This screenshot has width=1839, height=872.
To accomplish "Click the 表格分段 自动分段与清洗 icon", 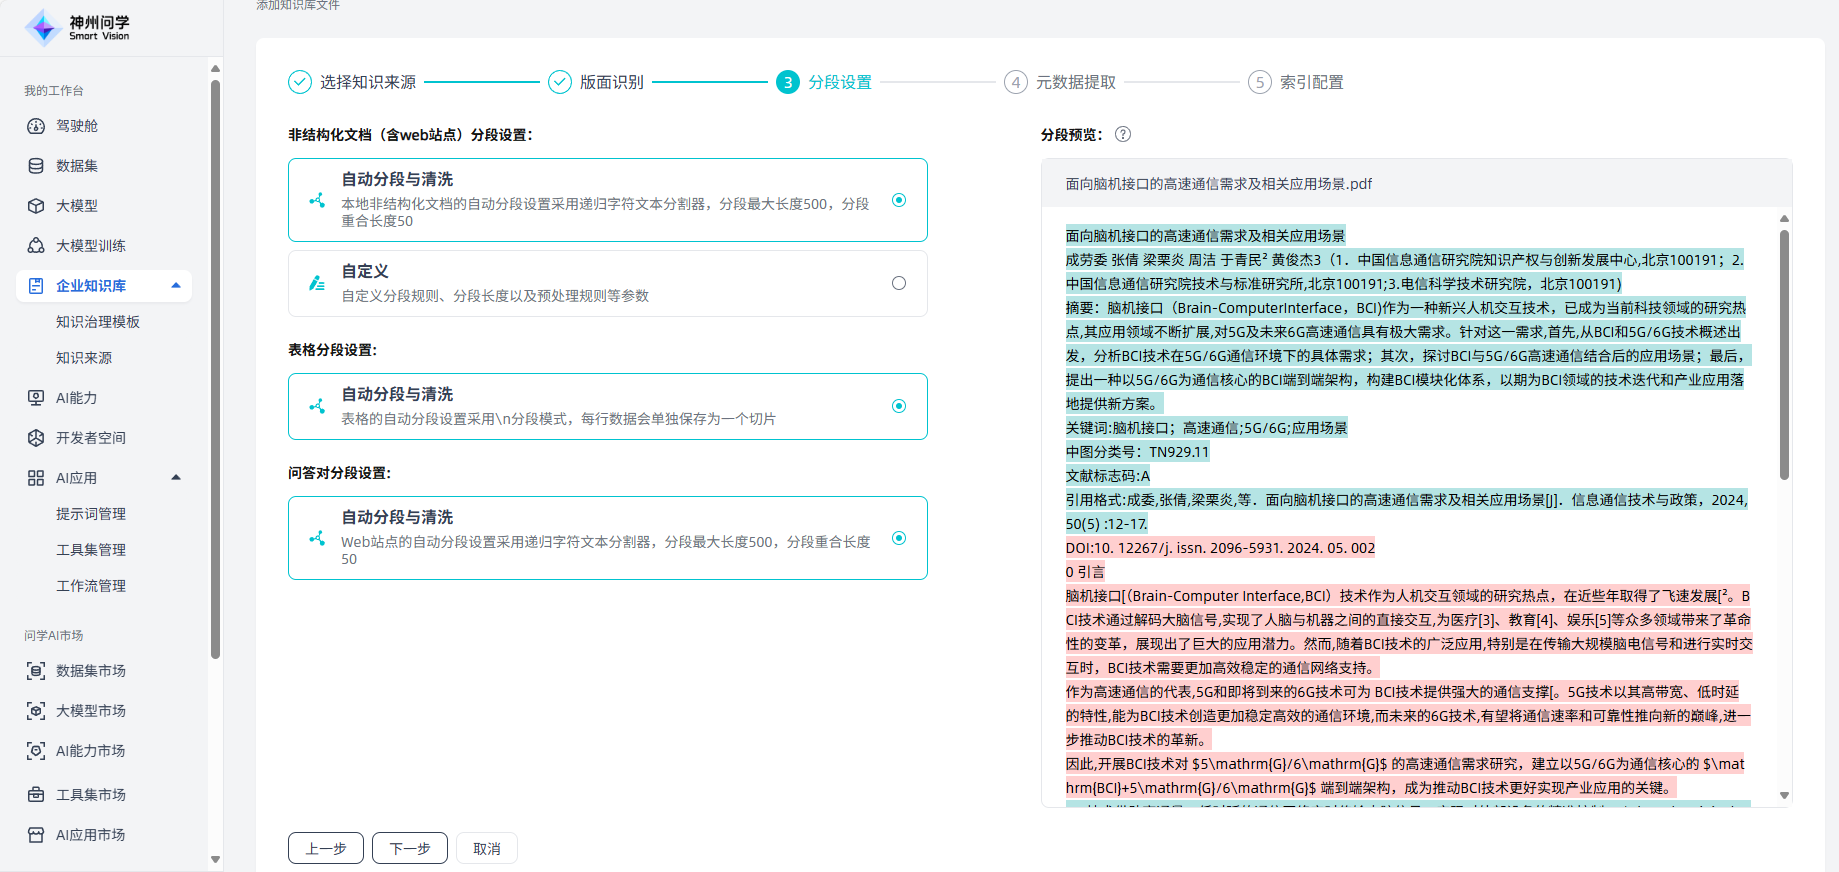I will [x=317, y=406].
